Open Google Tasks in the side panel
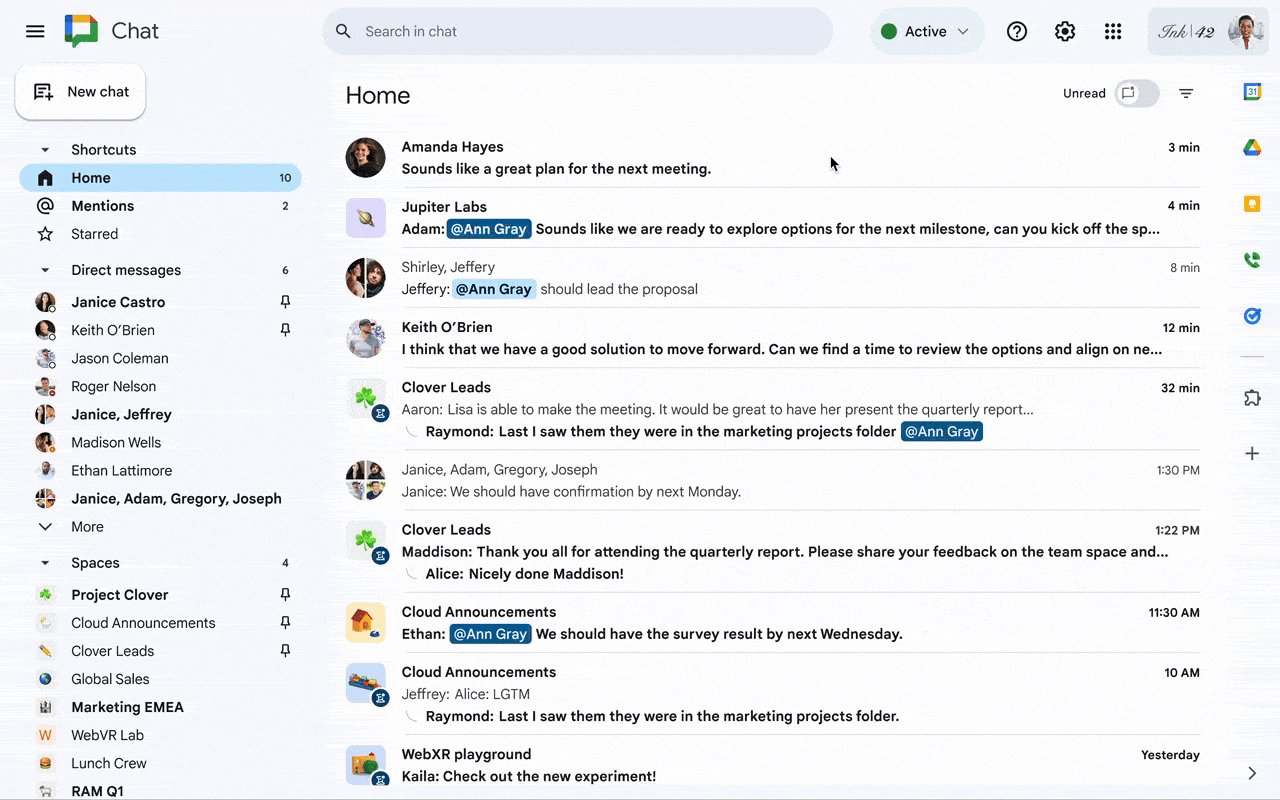This screenshot has height=800, width=1280. point(1252,316)
